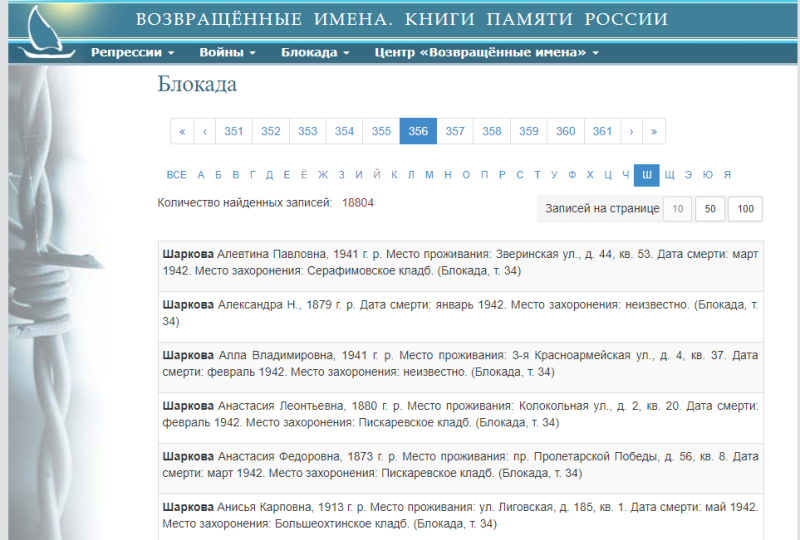Filter names by letter К

(394, 175)
